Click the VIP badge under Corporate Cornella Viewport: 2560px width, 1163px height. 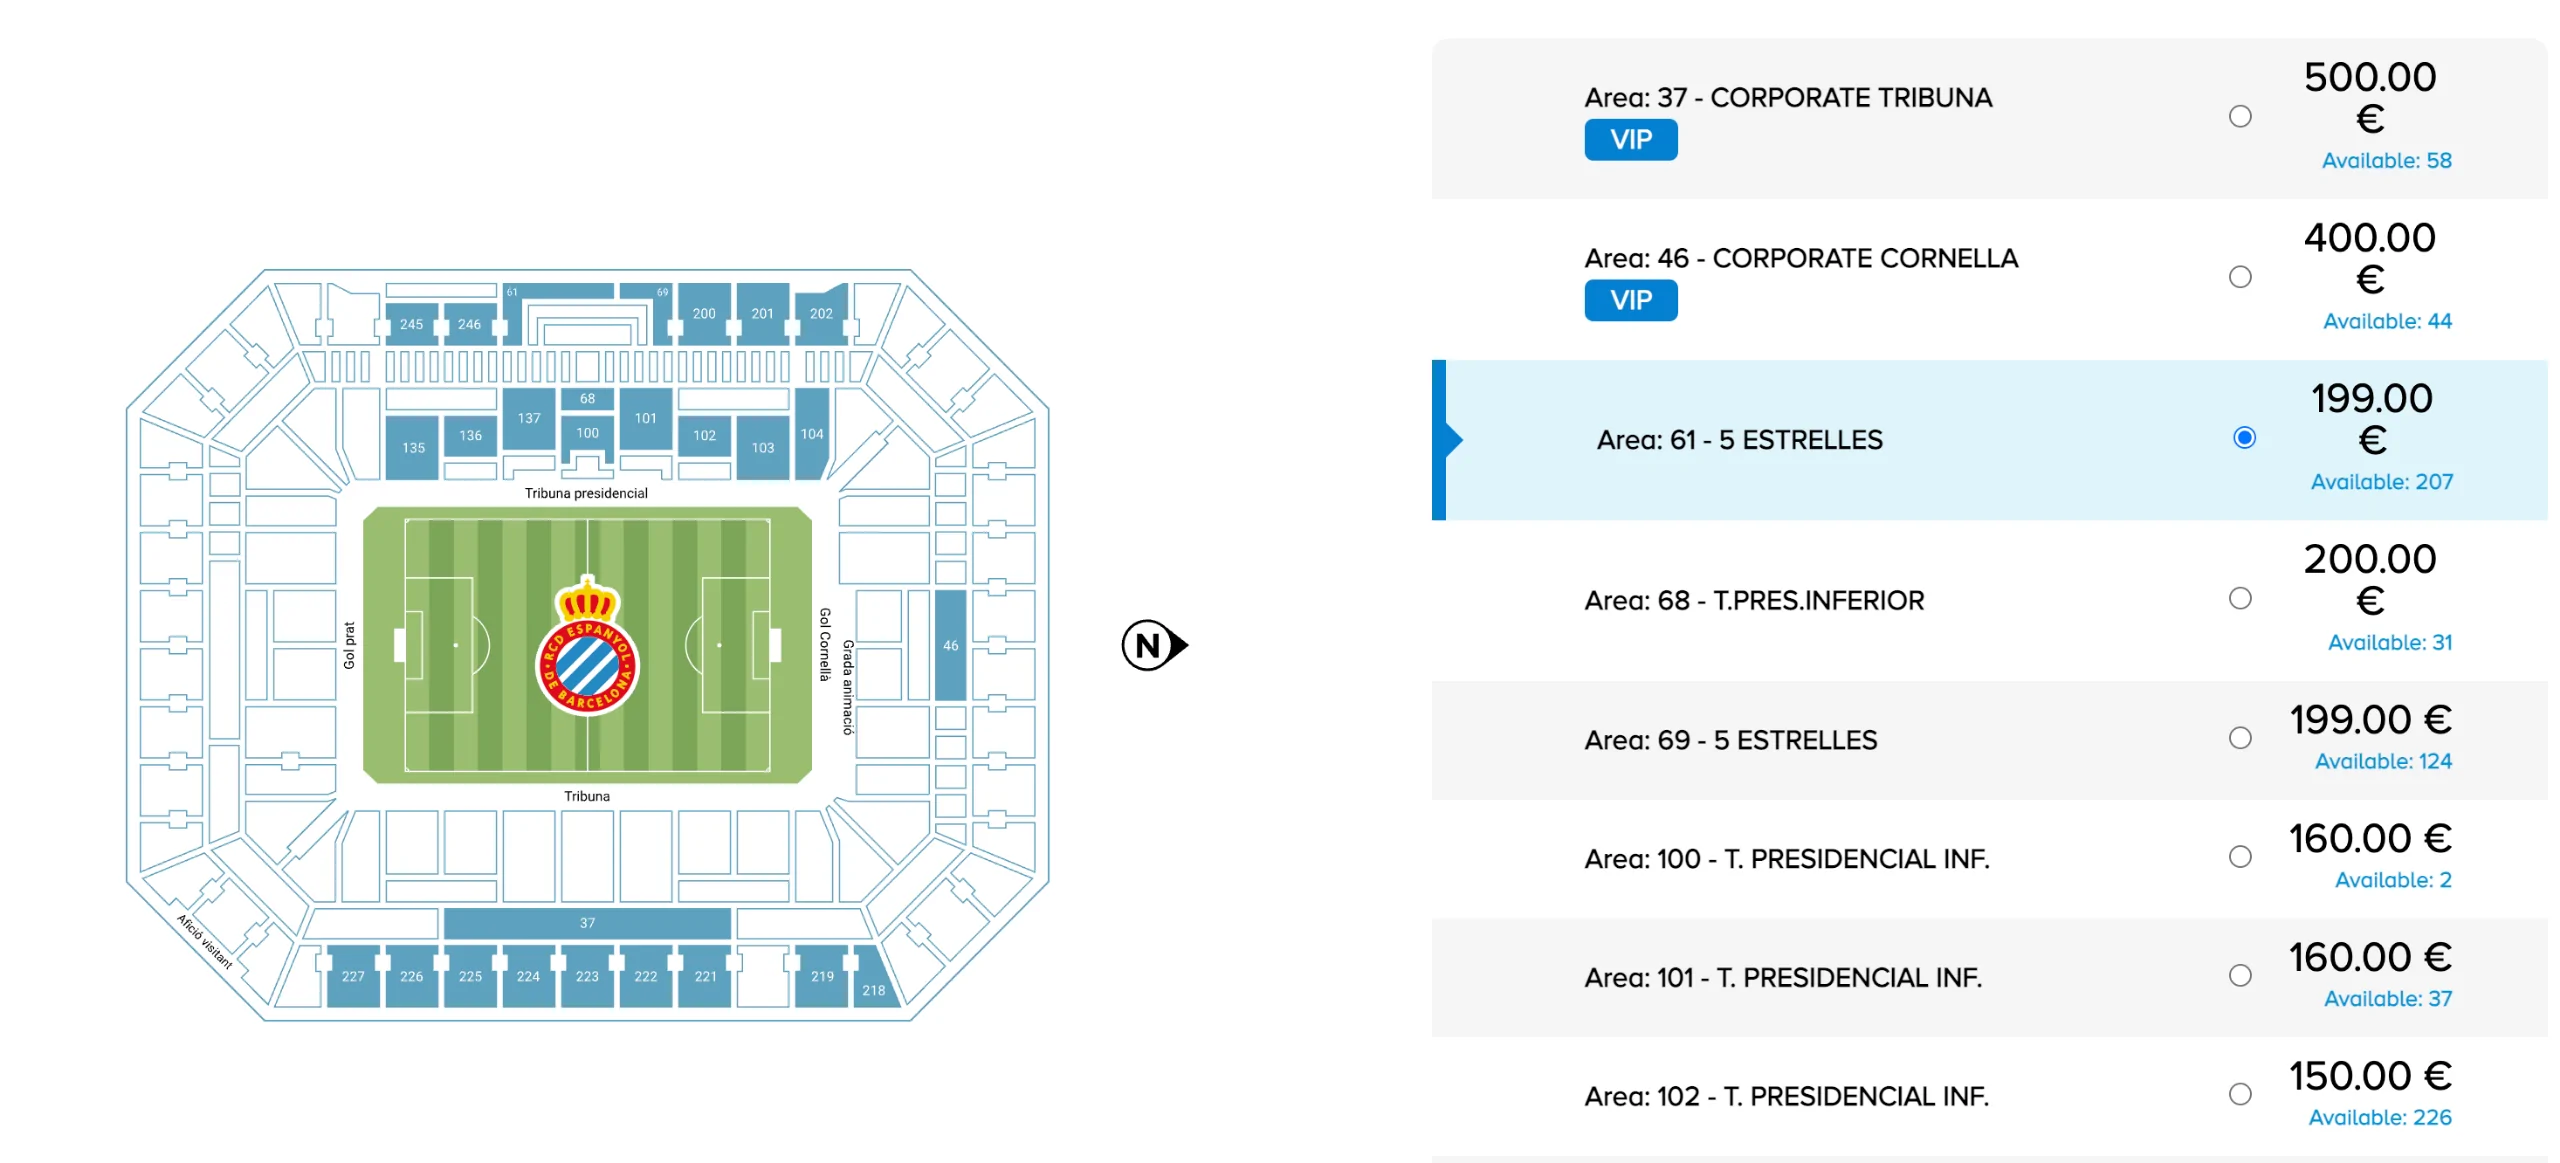coord(1630,300)
